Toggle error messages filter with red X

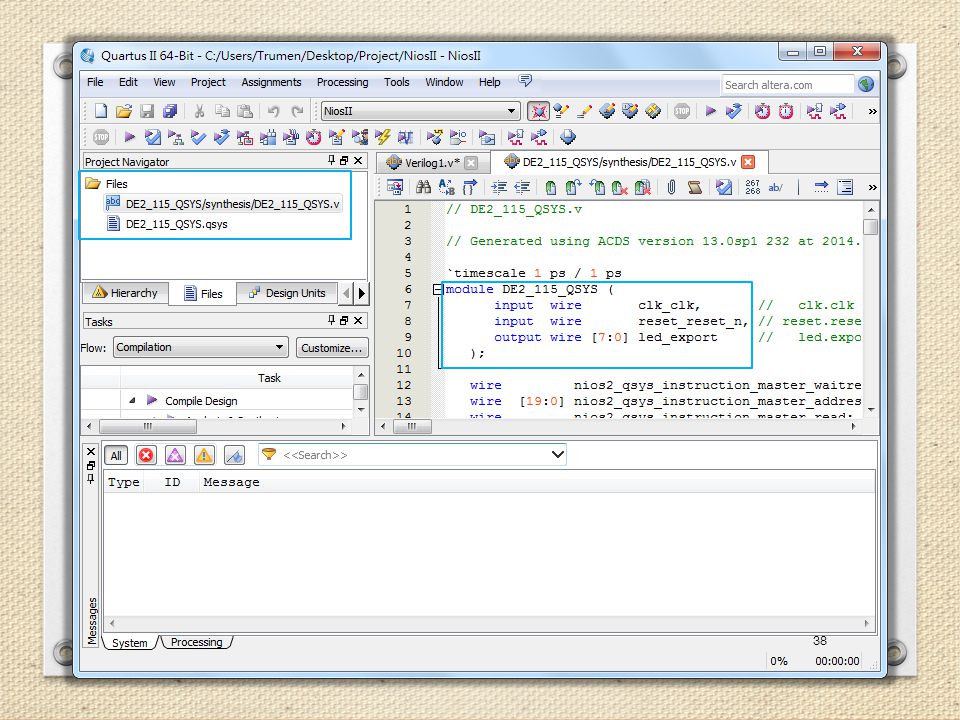(x=146, y=455)
